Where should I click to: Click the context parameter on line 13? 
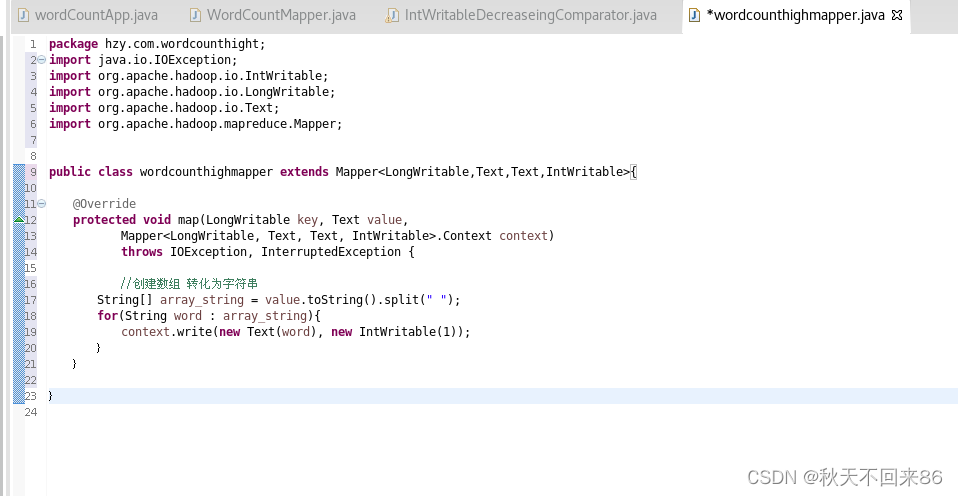[524, 236]
